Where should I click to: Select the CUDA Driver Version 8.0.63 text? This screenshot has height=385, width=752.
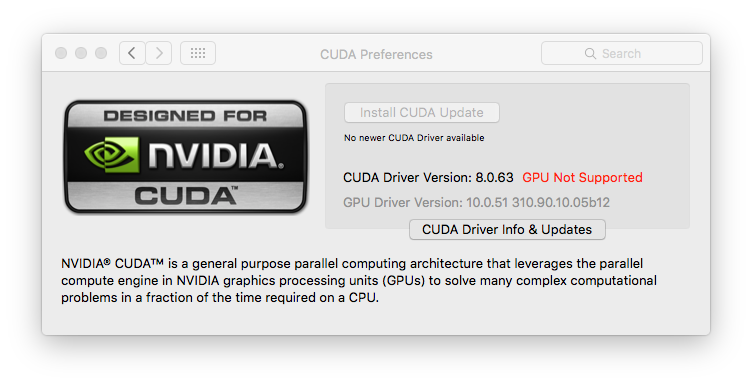[x=428, y=177]
